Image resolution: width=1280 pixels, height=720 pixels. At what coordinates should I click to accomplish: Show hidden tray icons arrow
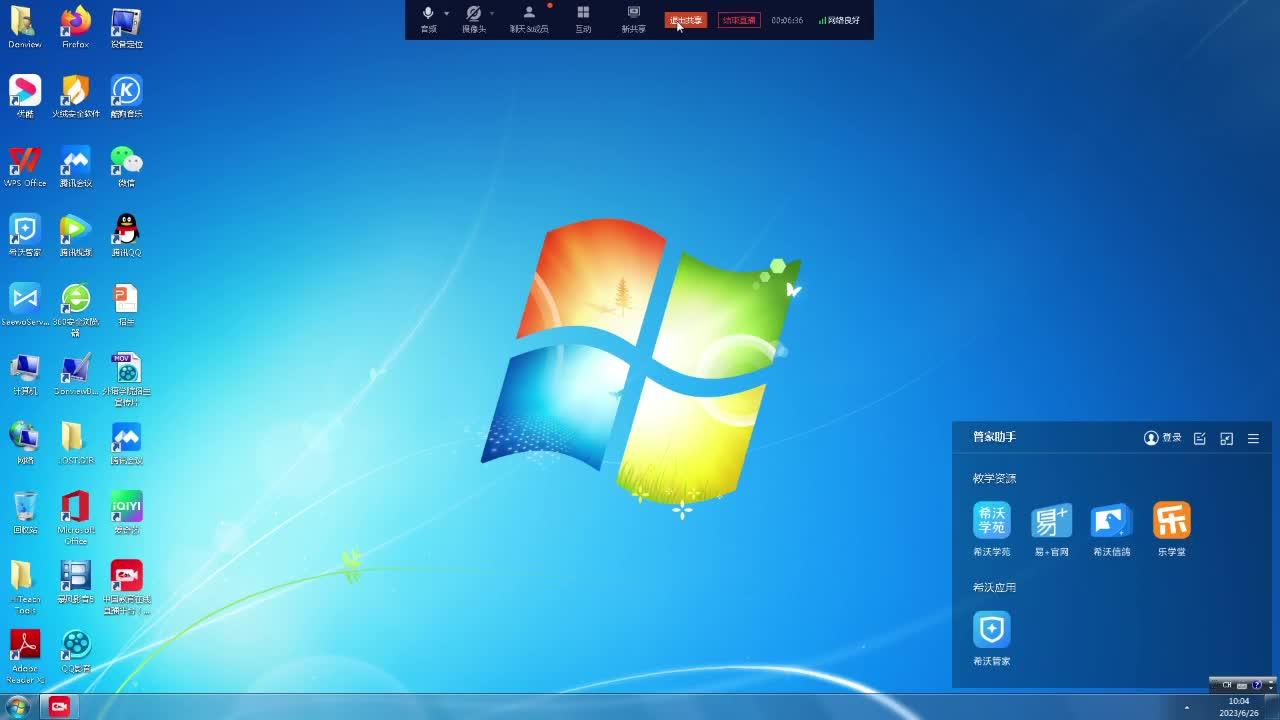click(x=1187, y=707)
